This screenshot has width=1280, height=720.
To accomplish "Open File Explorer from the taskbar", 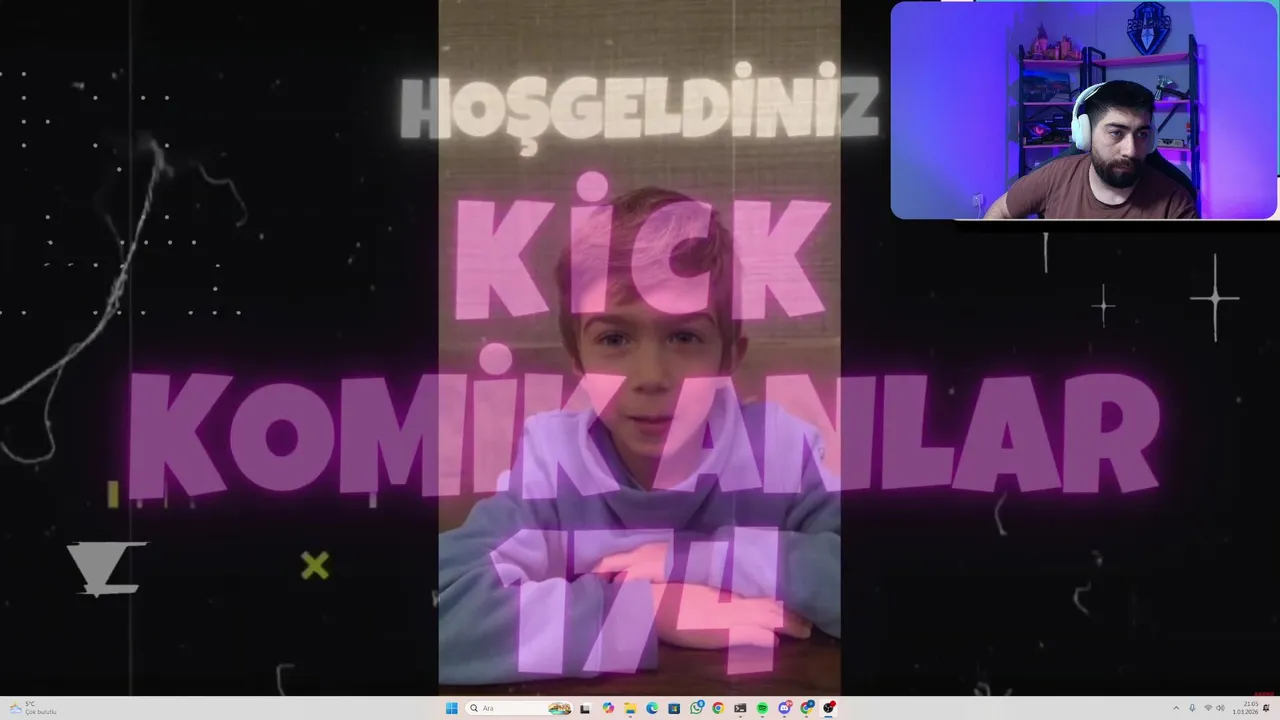I will click(x=630, y=708).
